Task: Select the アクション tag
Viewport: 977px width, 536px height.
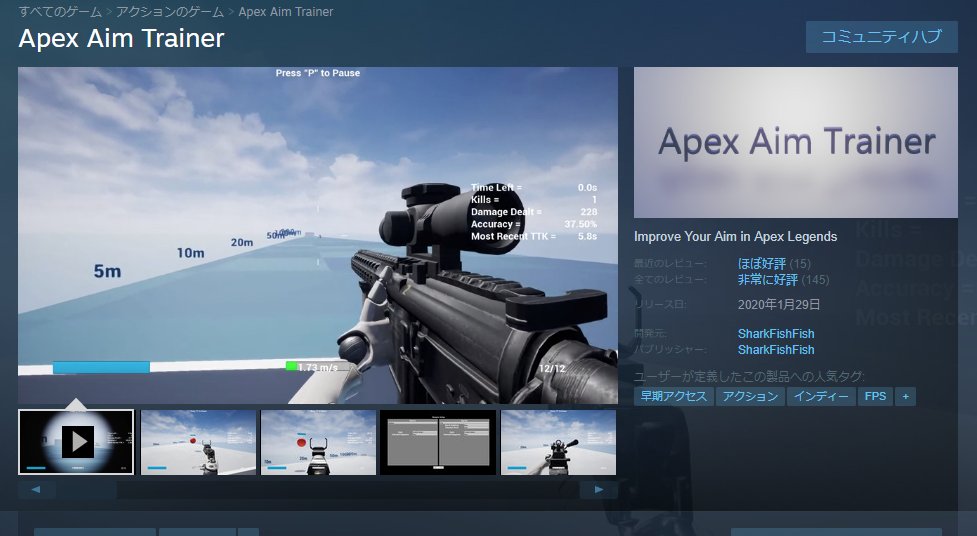Action: tap(750, 396)
